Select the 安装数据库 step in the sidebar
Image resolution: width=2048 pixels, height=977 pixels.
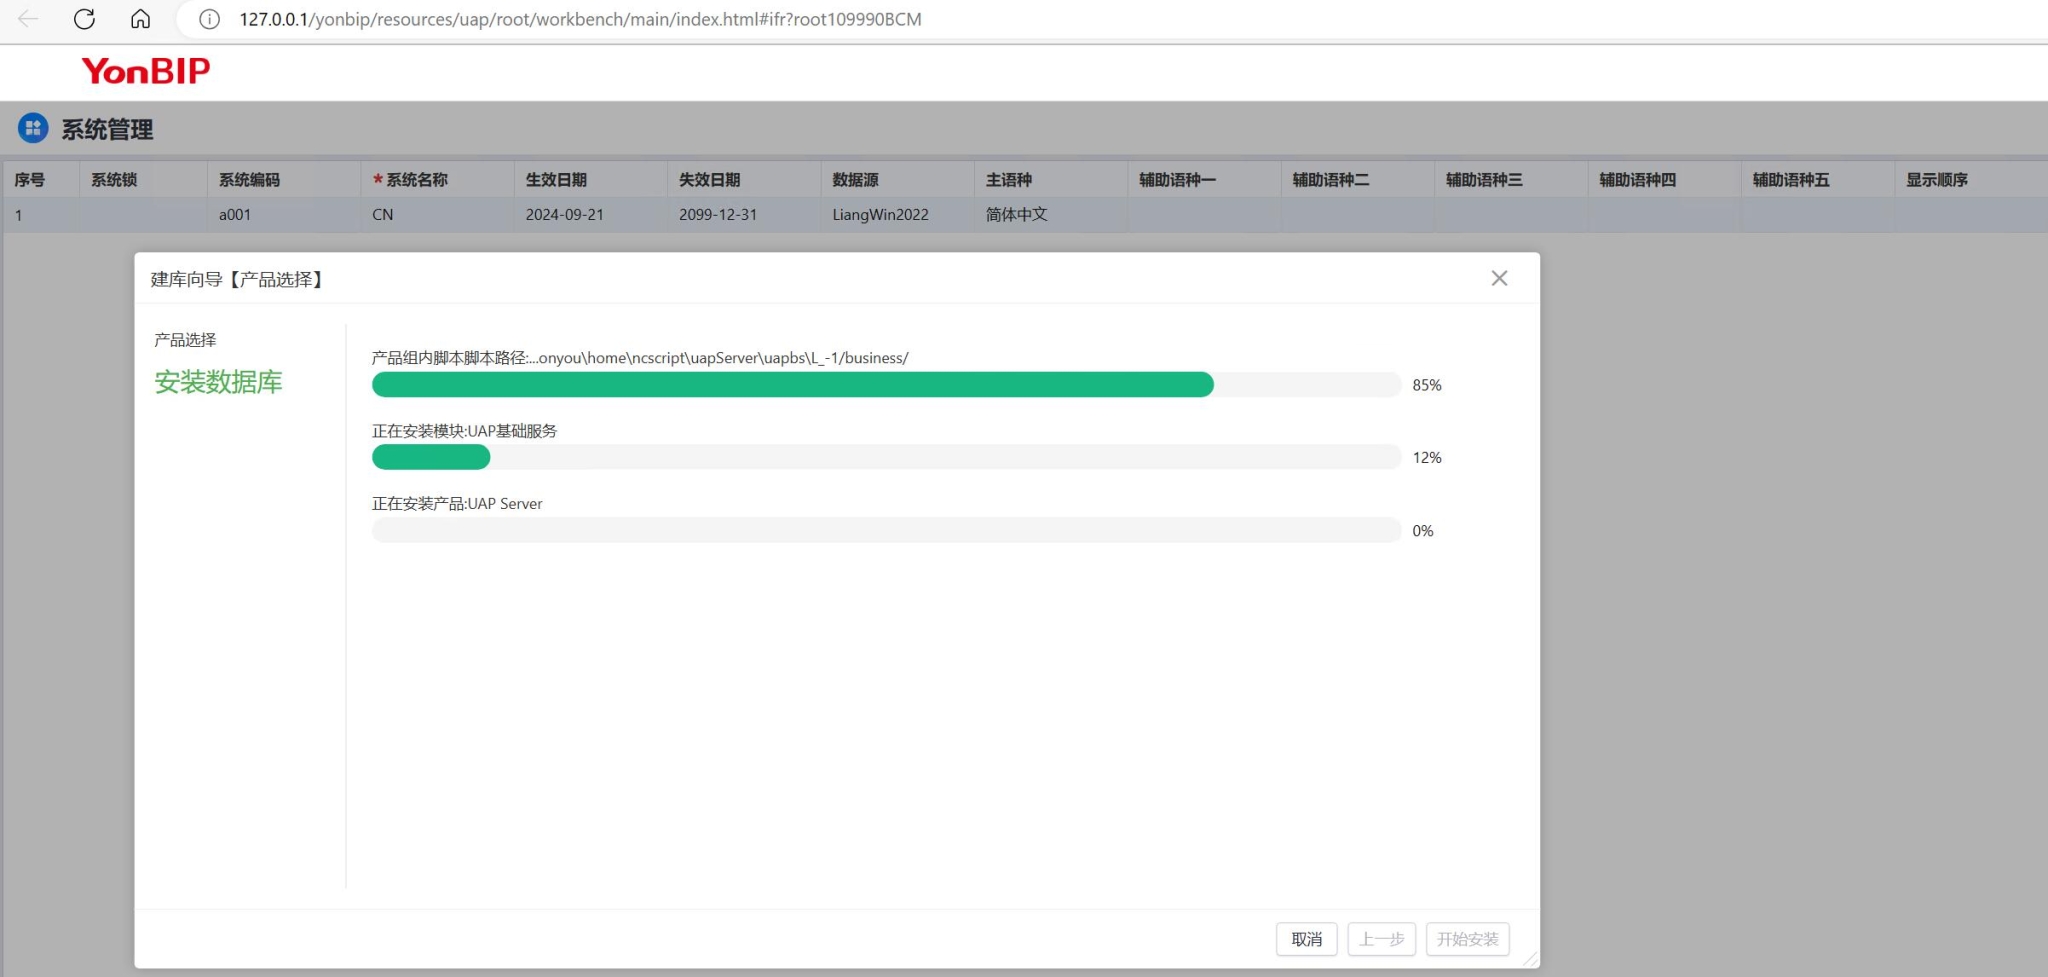coord(218,382)
